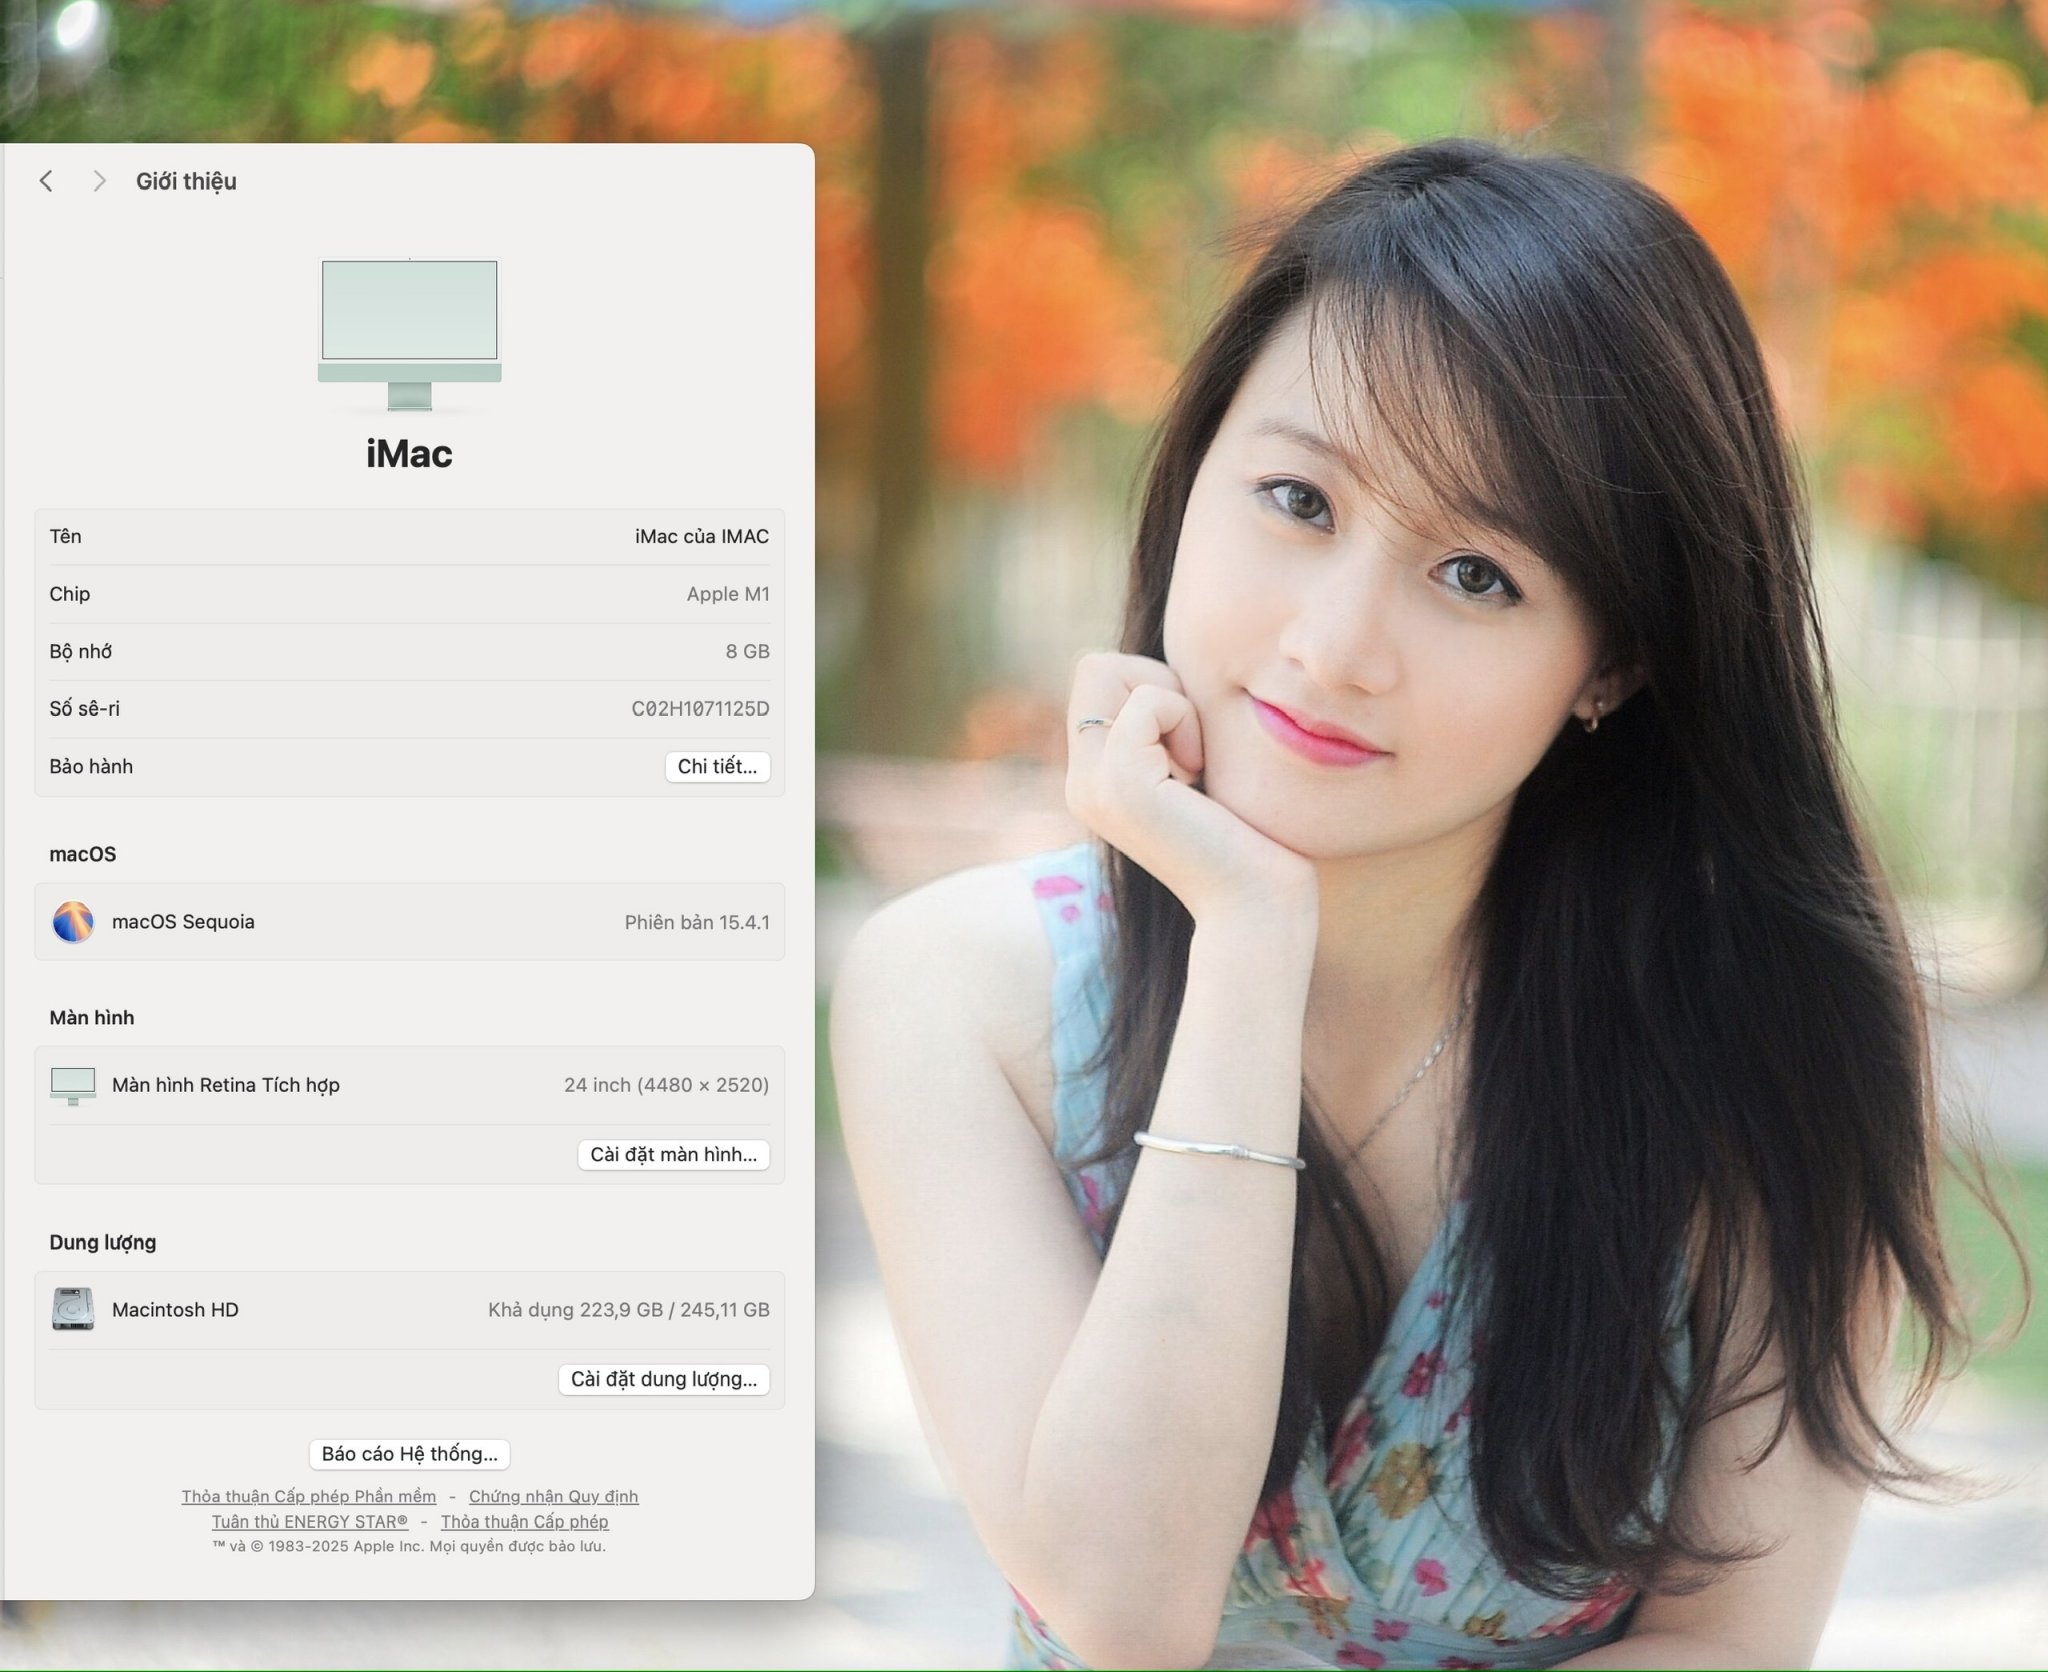The image size is (2048, 1672).
Task: Click the Macintosh HD drive icon
Action: point(73,1309)
